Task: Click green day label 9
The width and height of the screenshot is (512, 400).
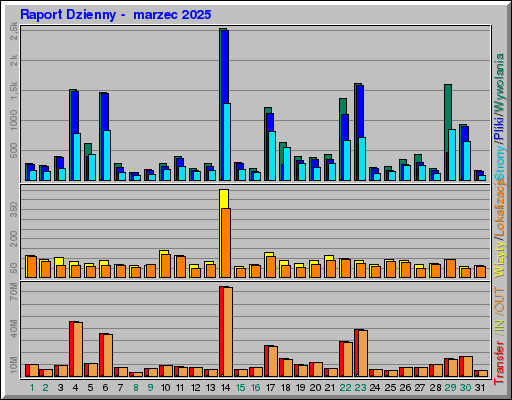Action: point(150,388)
